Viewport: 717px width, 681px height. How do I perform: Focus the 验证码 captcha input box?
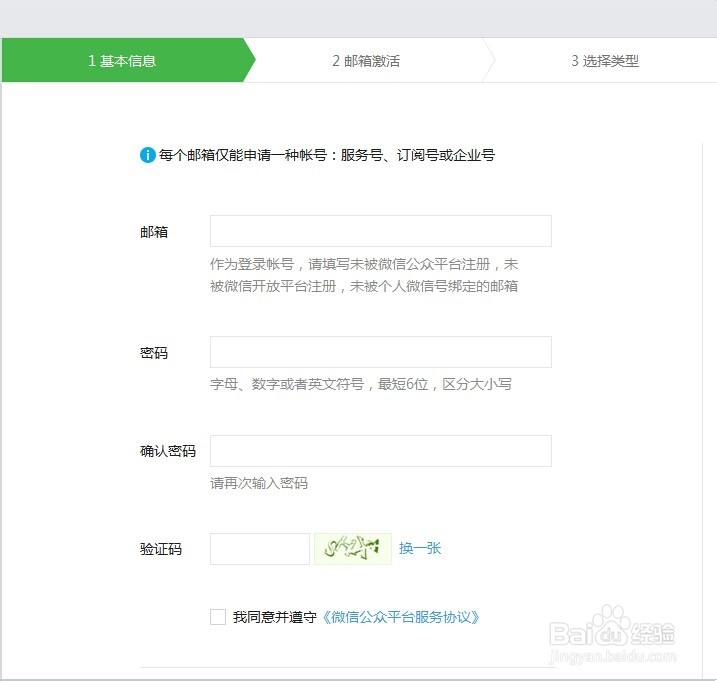coord(260,549)
